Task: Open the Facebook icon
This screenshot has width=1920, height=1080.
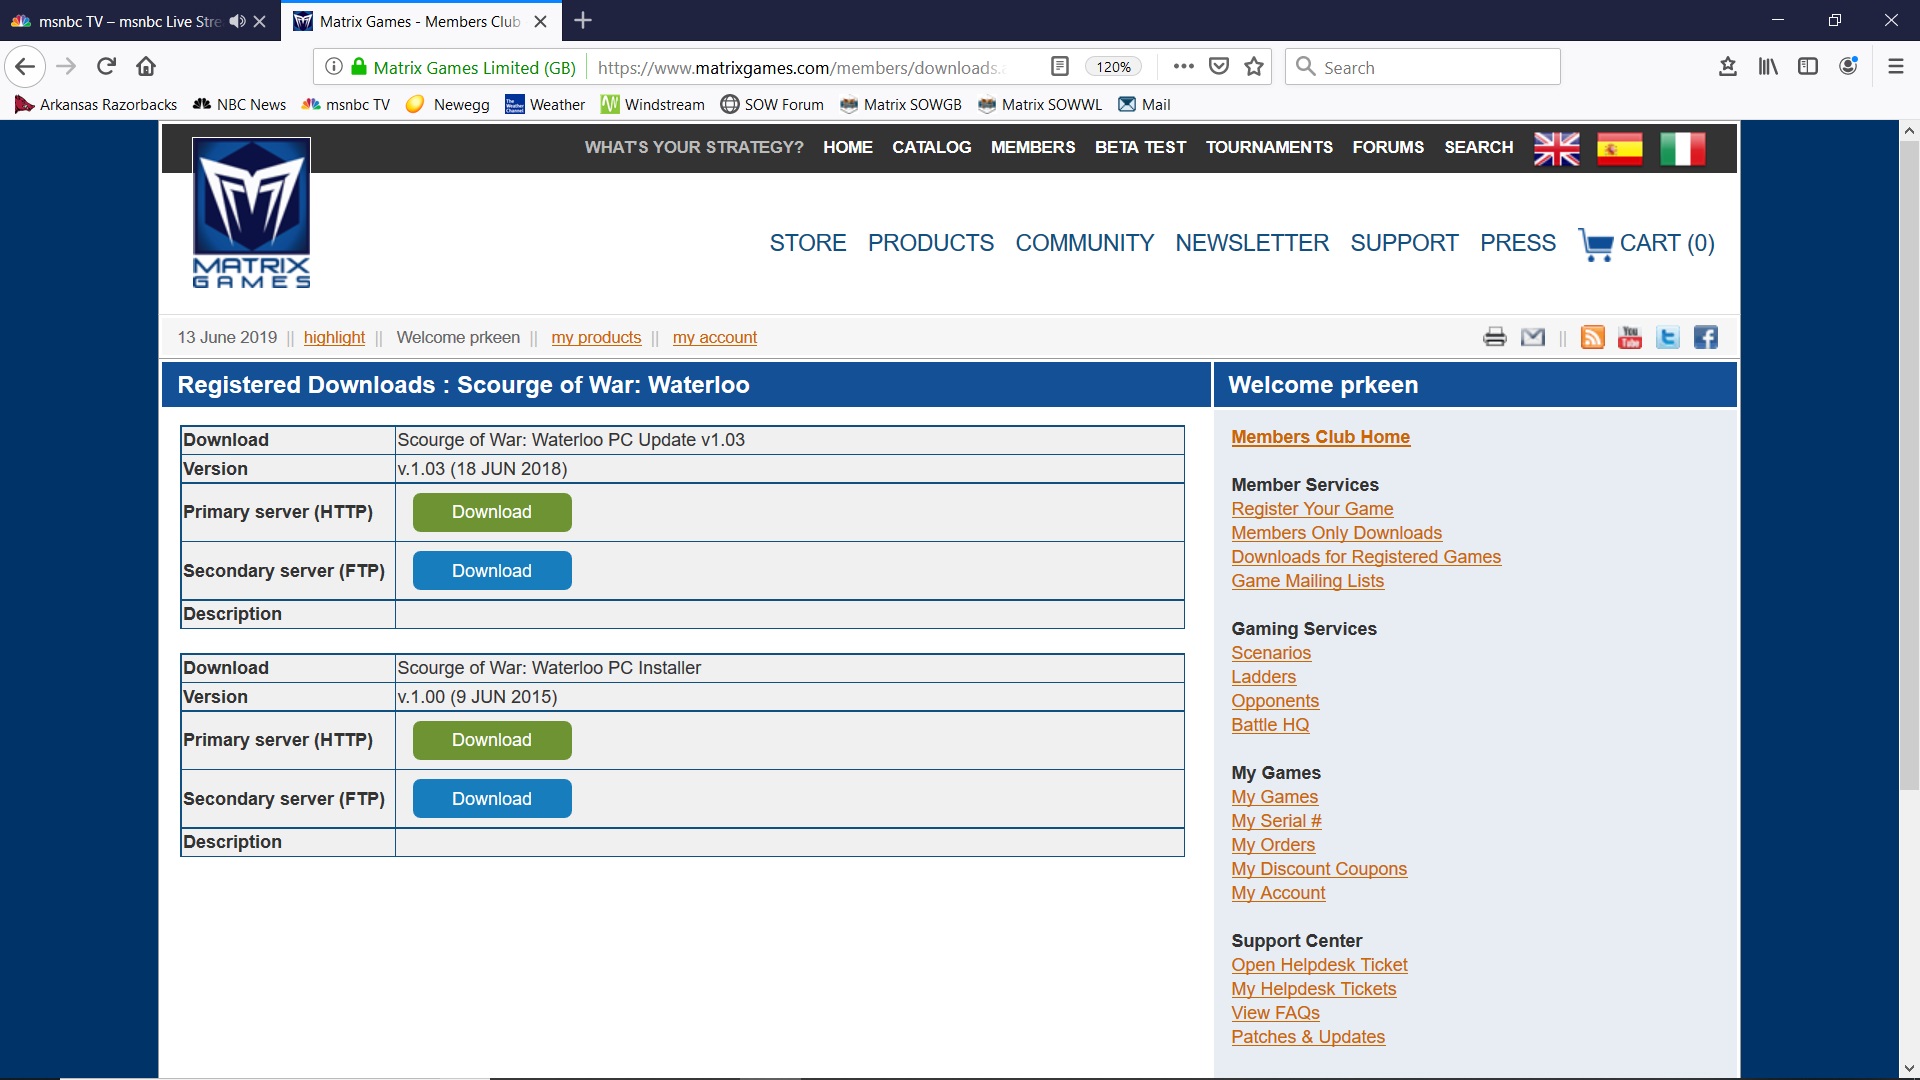Action: [x=1706, y=337]
